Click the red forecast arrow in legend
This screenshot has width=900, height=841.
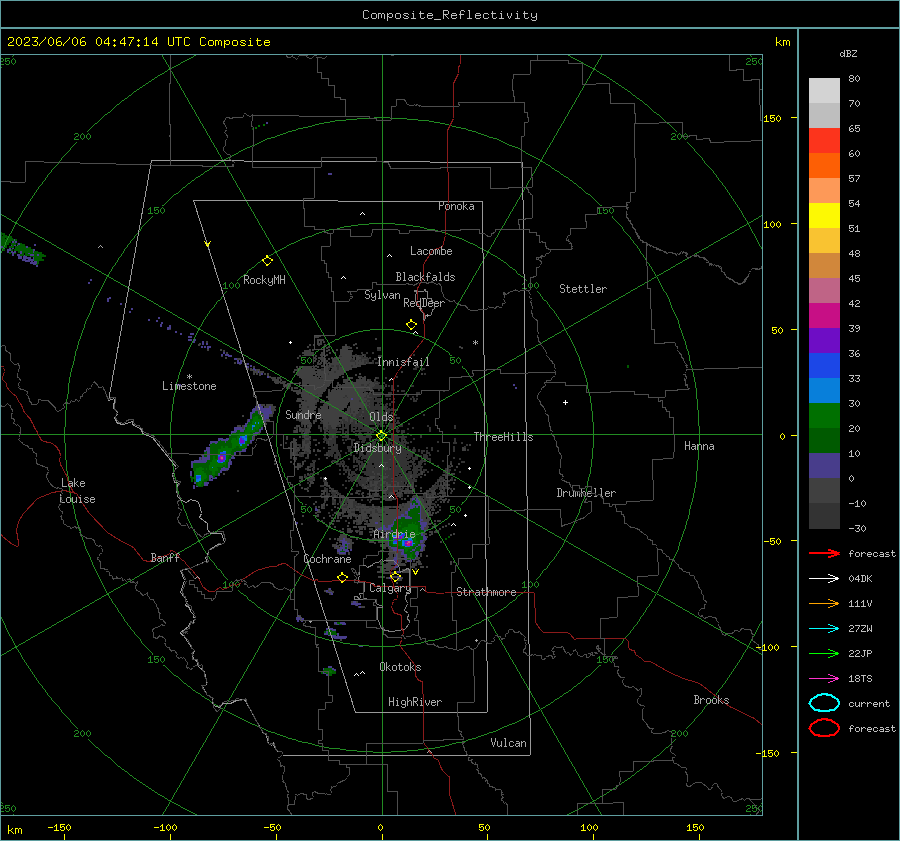pos(824,553)
